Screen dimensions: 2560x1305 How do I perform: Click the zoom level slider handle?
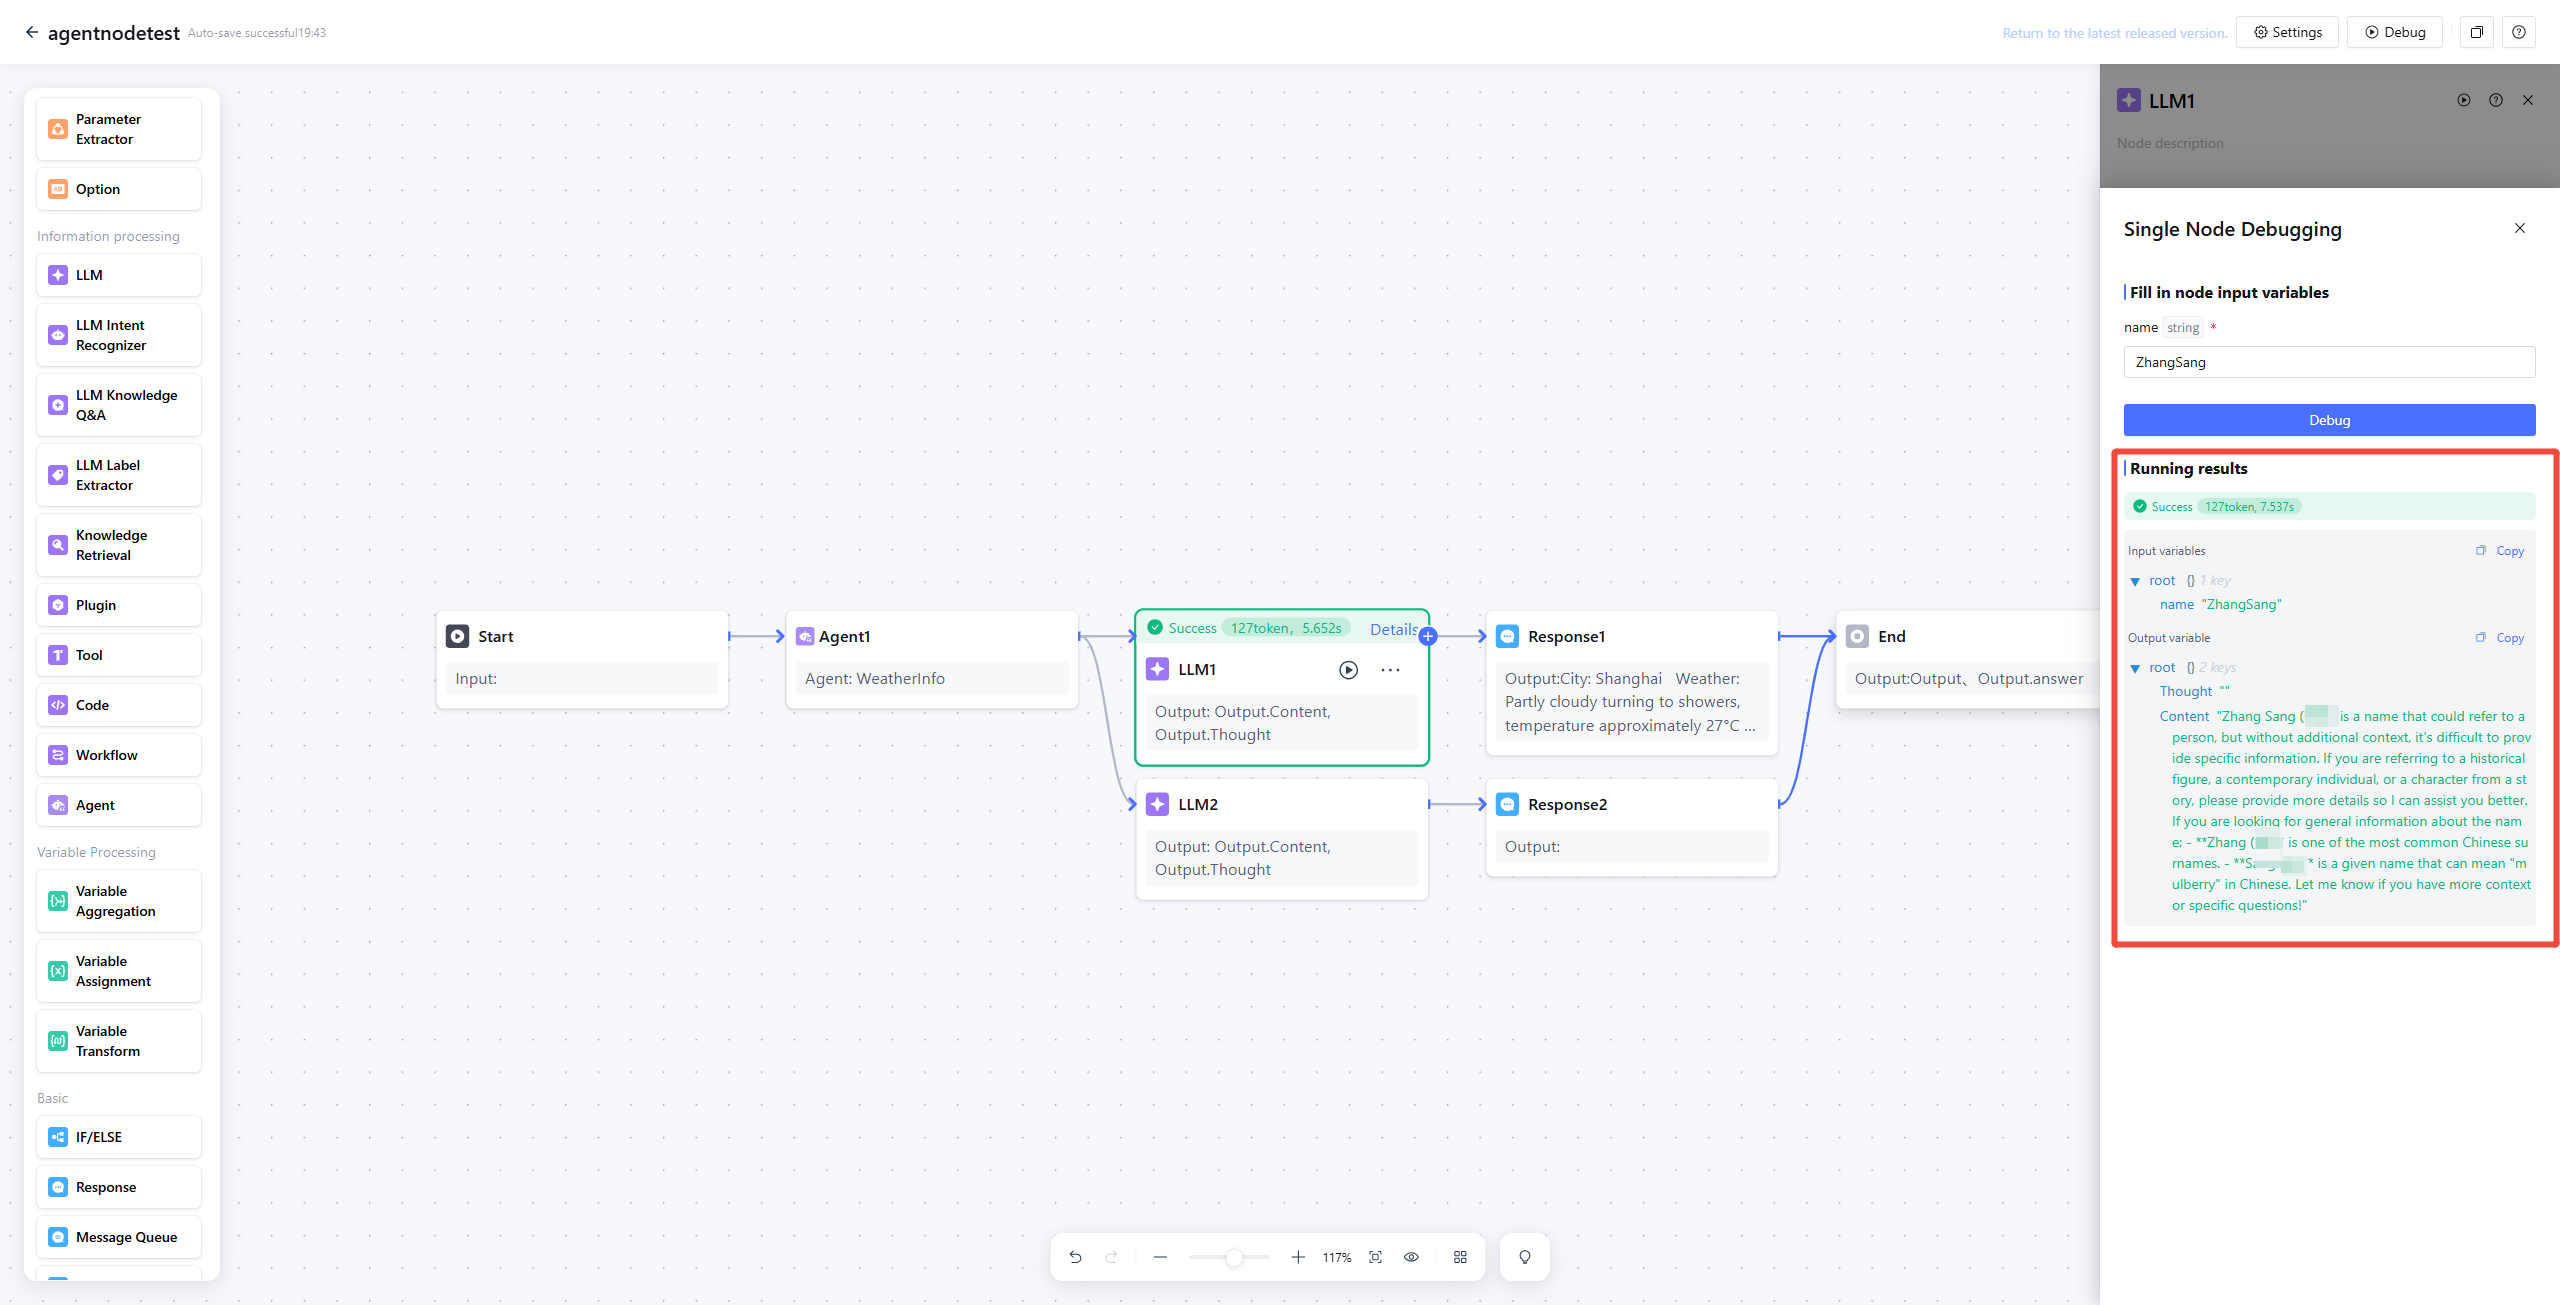(x=1234, y=1257)
